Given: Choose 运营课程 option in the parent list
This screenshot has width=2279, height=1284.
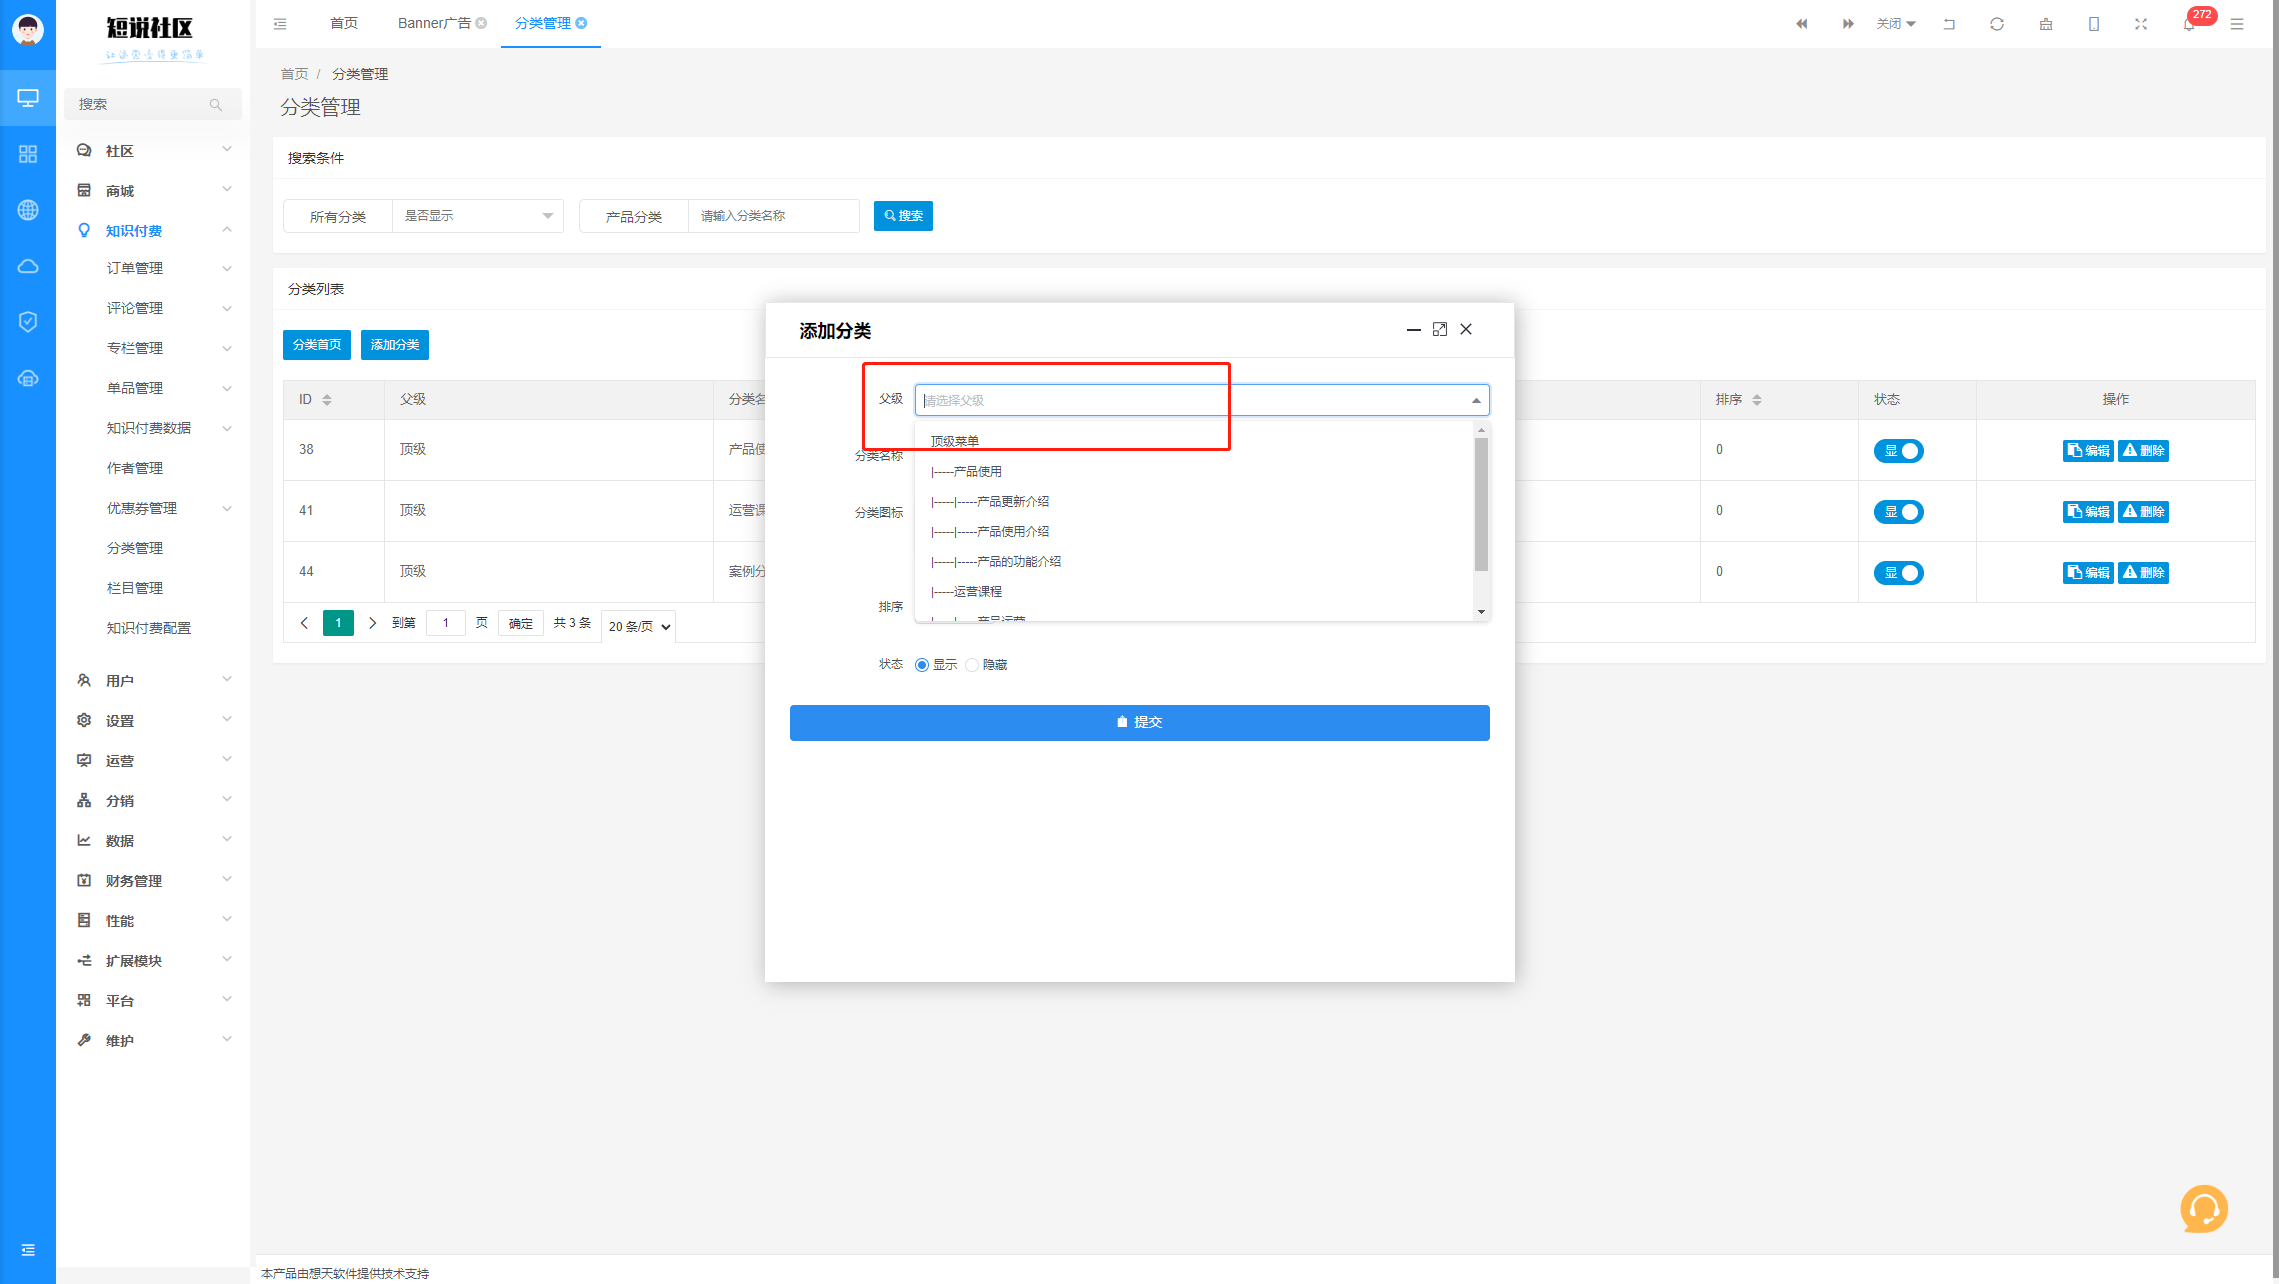Looking at the screenshot, I should coord(1195,591).
